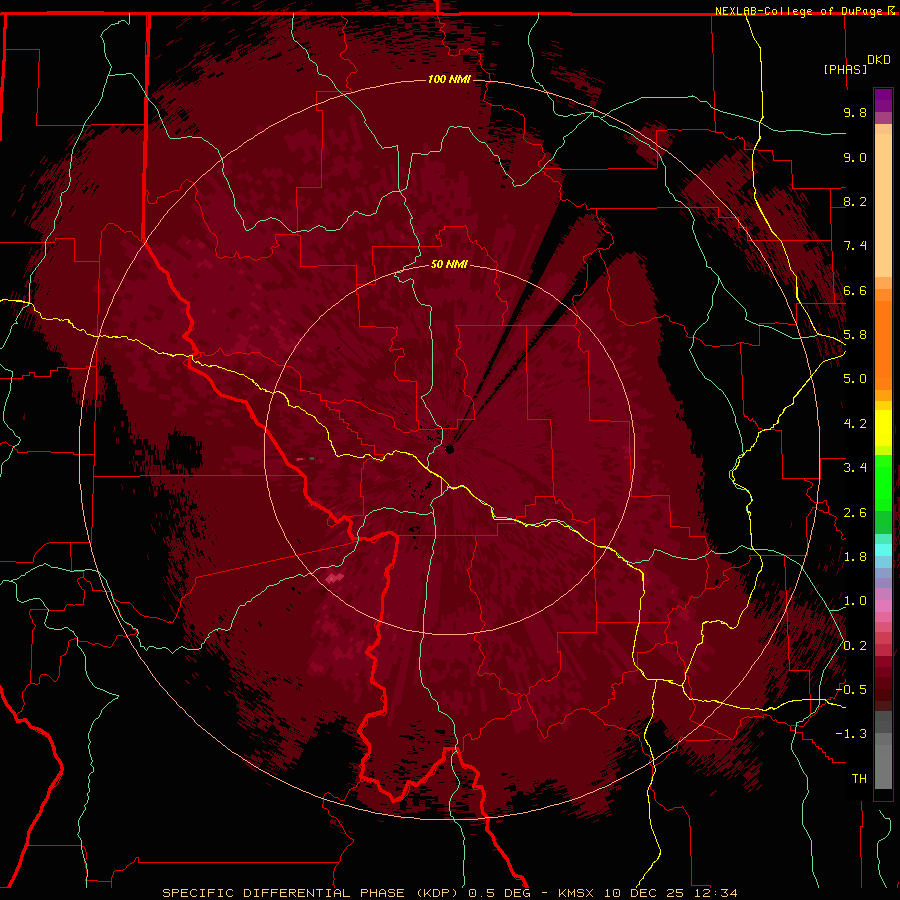Click the [PHAS] unit label
This screenshot has width=900, height=900.
click(x=845, y=69)
